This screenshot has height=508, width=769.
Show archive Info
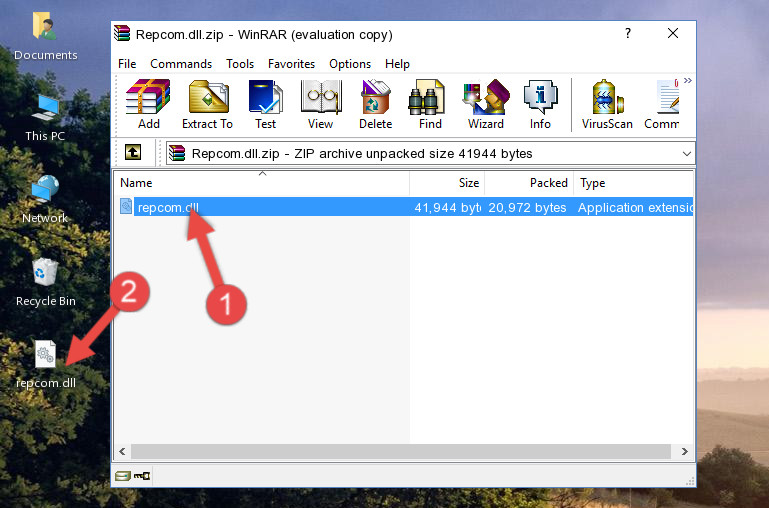click(x=540, y=104)
